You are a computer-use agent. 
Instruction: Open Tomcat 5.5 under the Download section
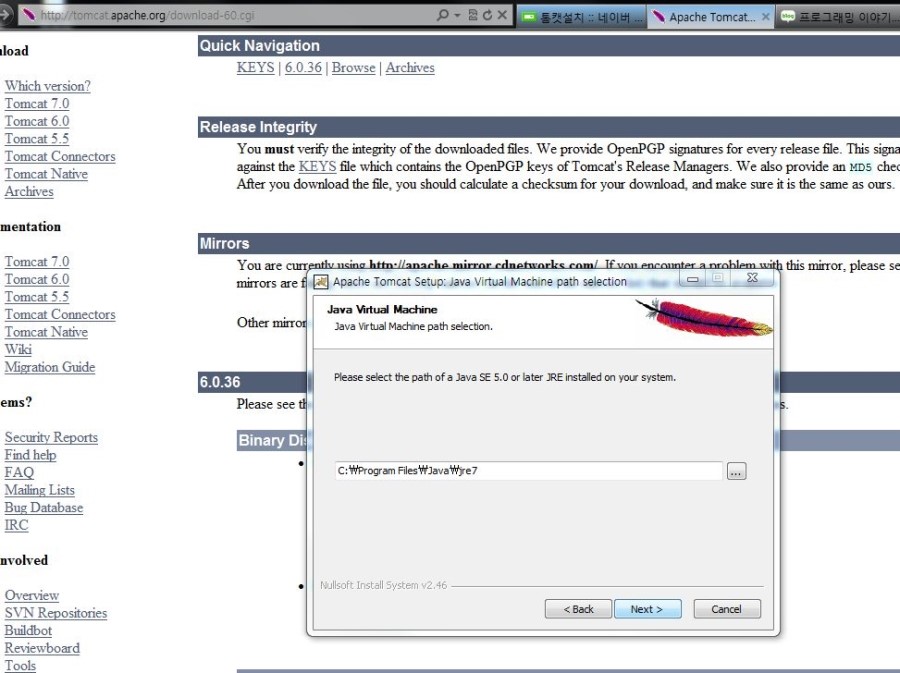[x=37, y=139]
